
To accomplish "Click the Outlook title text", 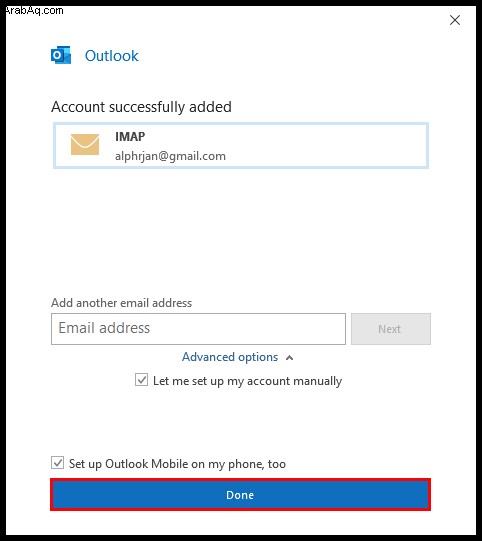I will [x=112, y=56].
